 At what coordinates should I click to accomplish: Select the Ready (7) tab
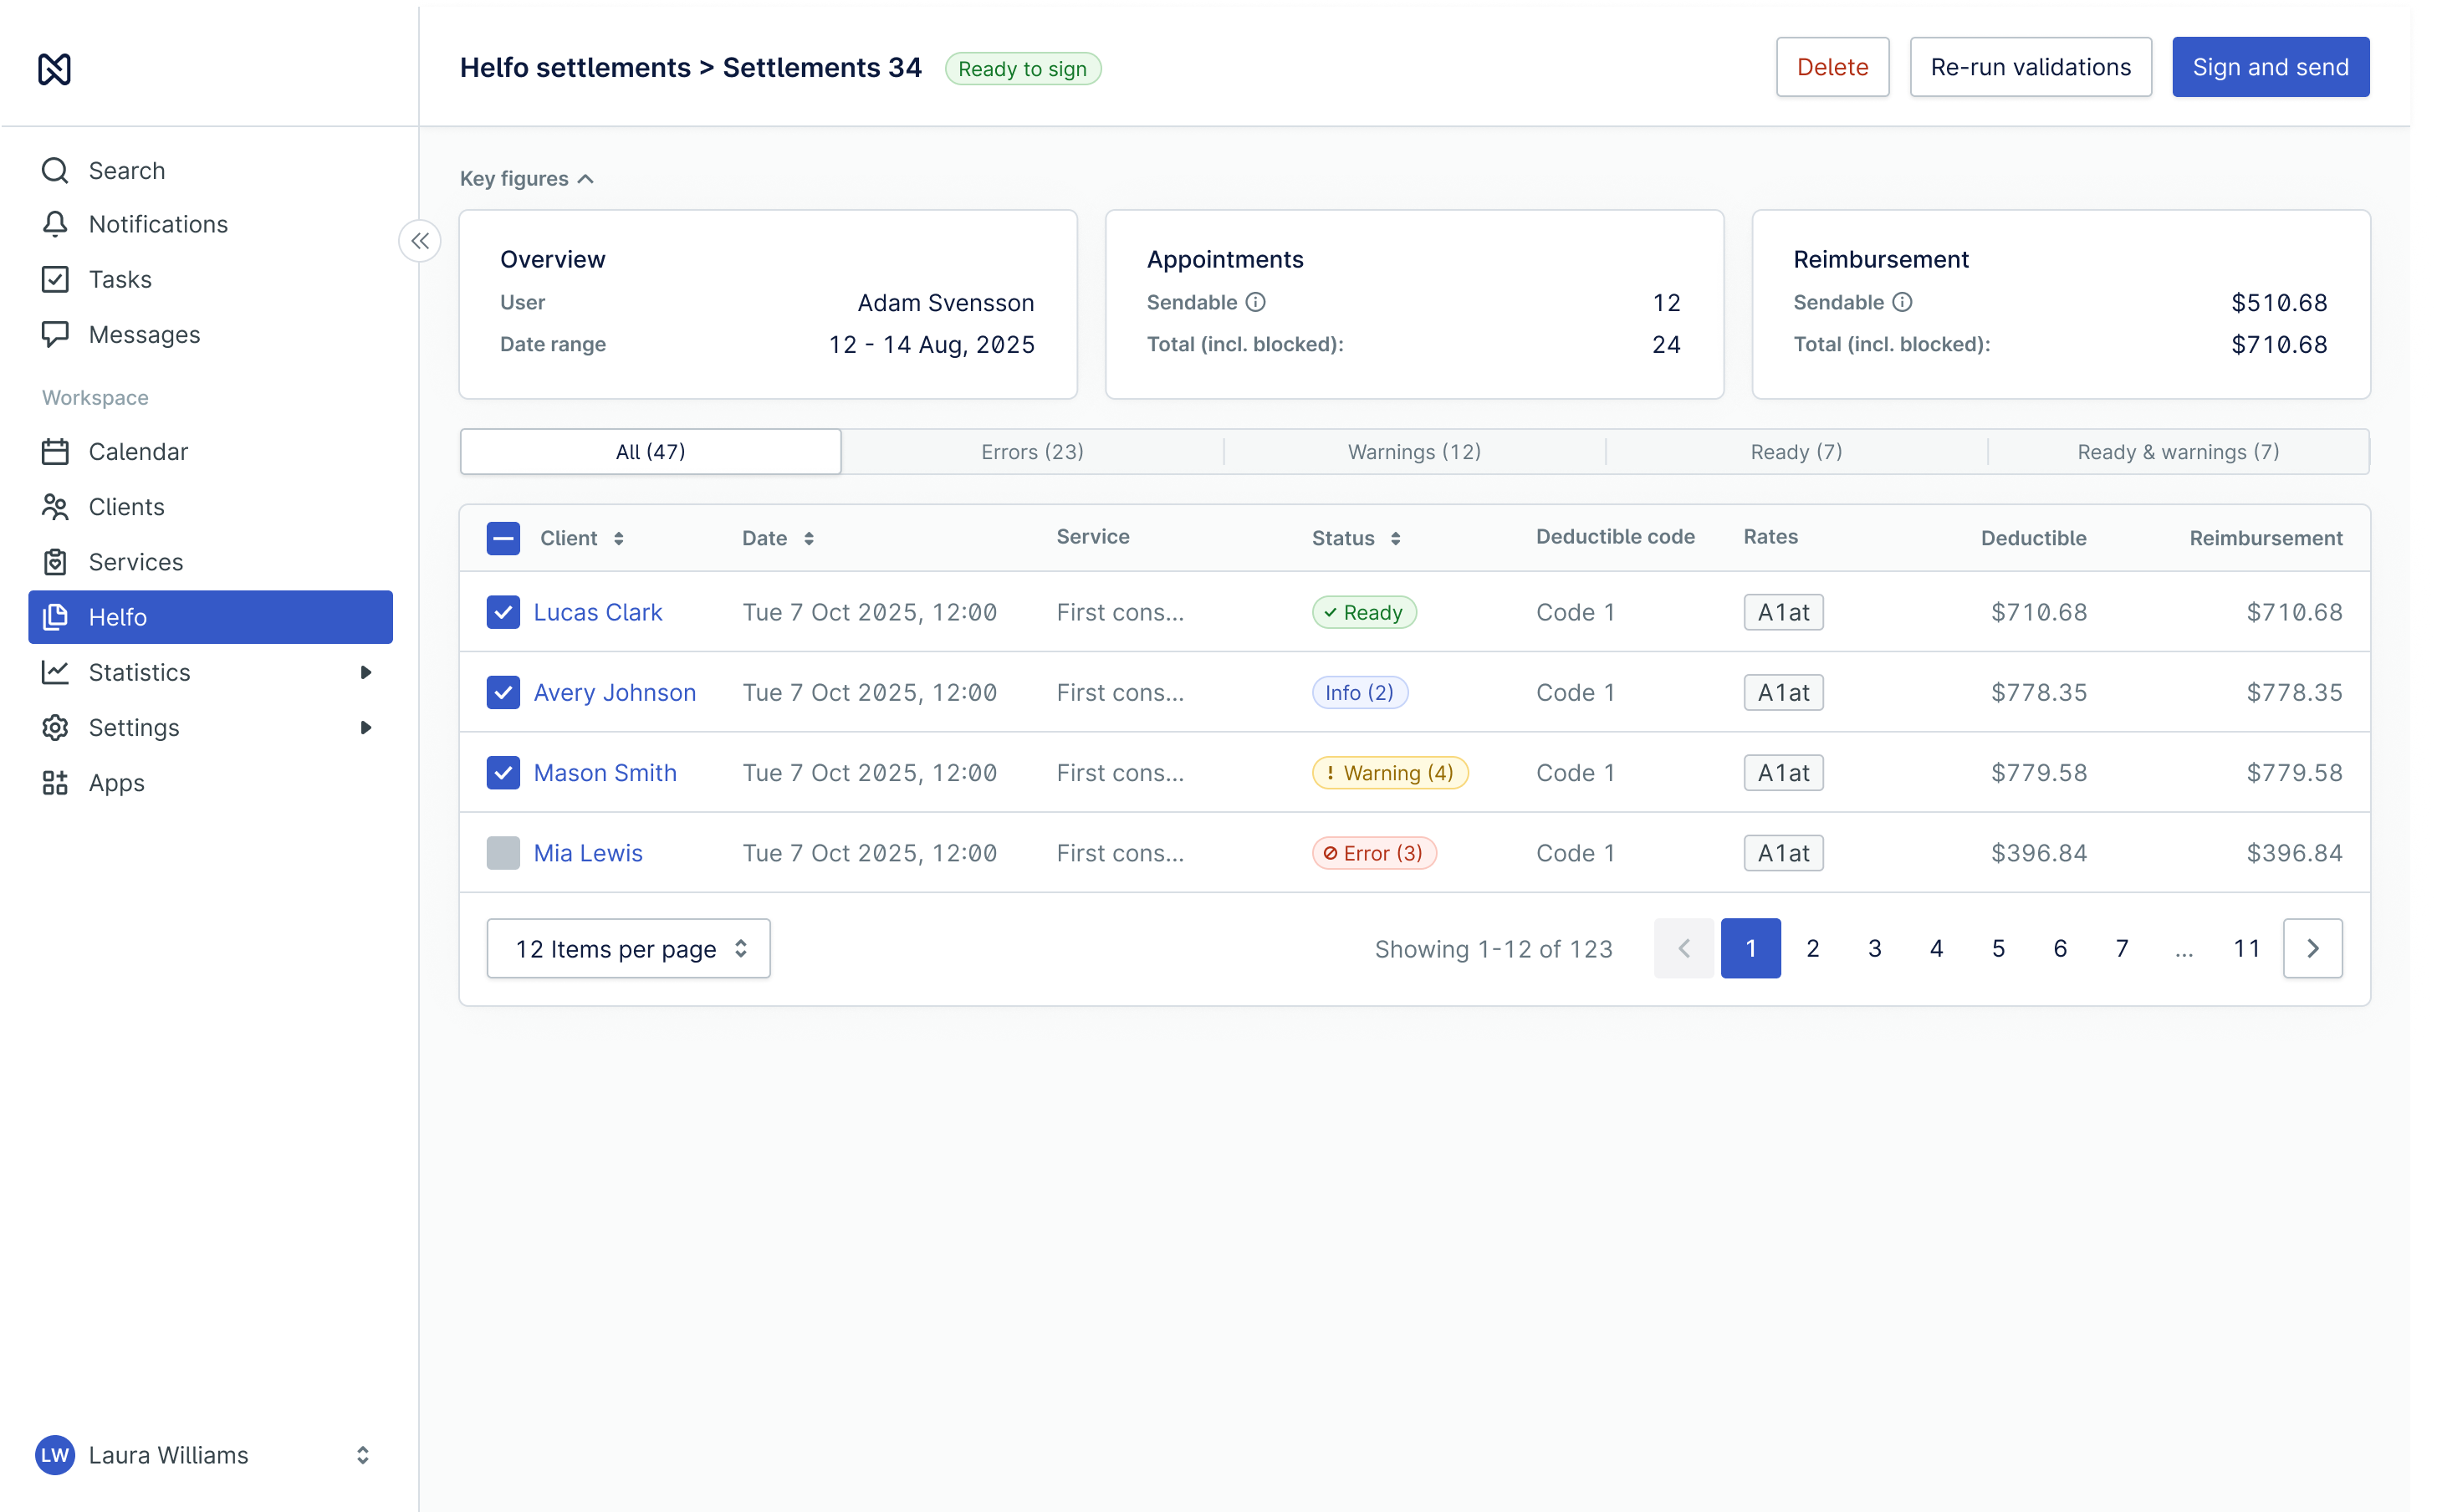pyautogui.click(x=1796, y=451)
